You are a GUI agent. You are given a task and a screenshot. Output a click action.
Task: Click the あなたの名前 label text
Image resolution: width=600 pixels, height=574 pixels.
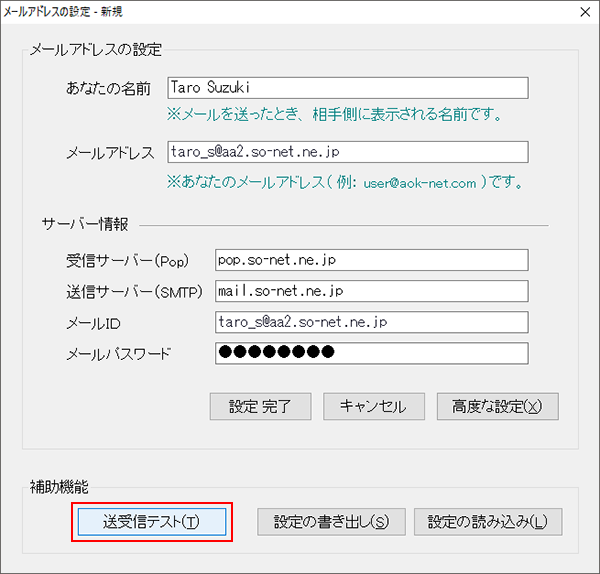[x=108, y=89]
